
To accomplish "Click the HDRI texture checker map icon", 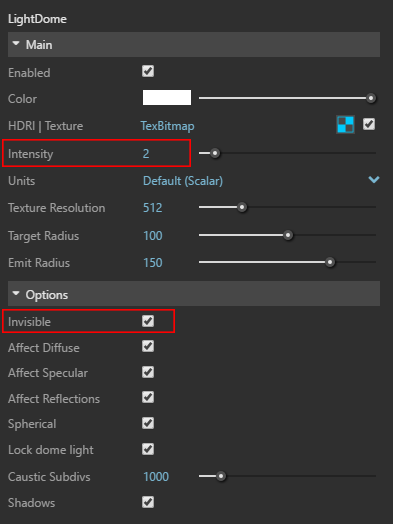I will (345, 125).
